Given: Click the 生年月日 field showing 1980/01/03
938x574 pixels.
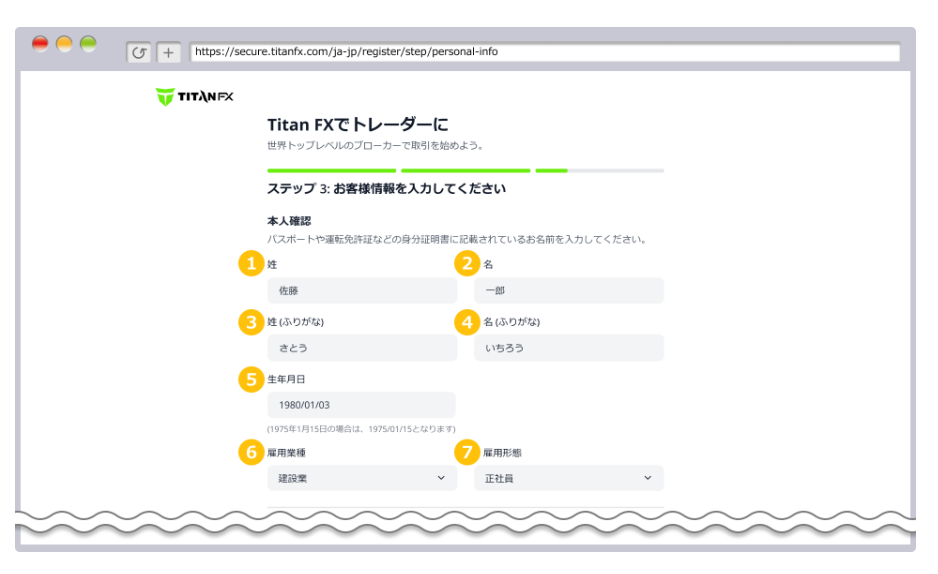Looking at the screenshot, I should tap(361, 405).
